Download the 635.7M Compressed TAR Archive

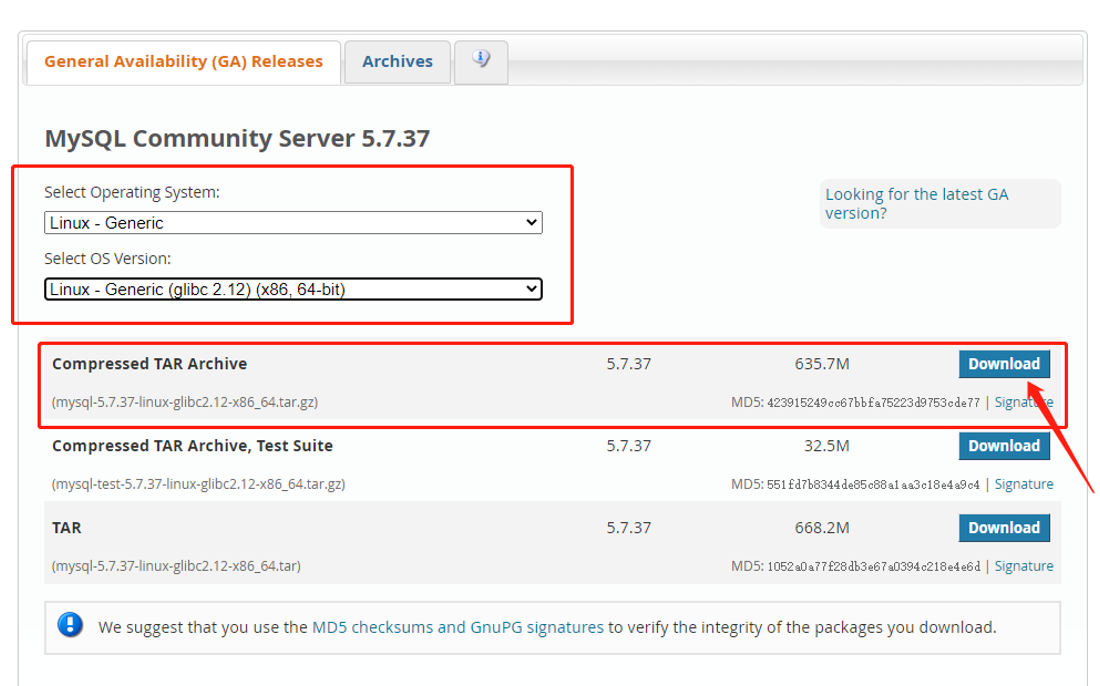pos(1004,364)
